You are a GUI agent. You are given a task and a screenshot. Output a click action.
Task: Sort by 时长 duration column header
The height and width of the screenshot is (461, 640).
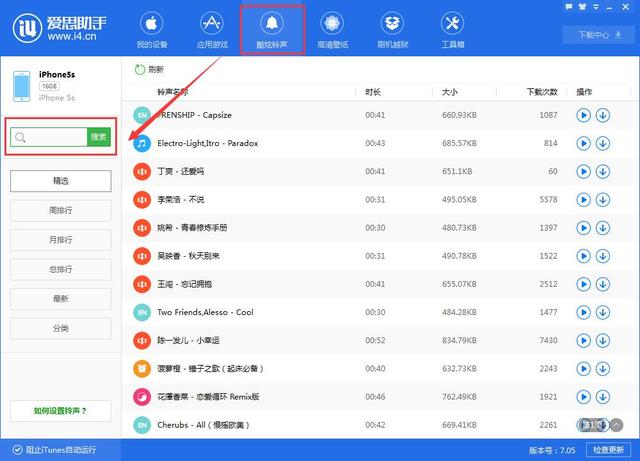tap(373, 92)
